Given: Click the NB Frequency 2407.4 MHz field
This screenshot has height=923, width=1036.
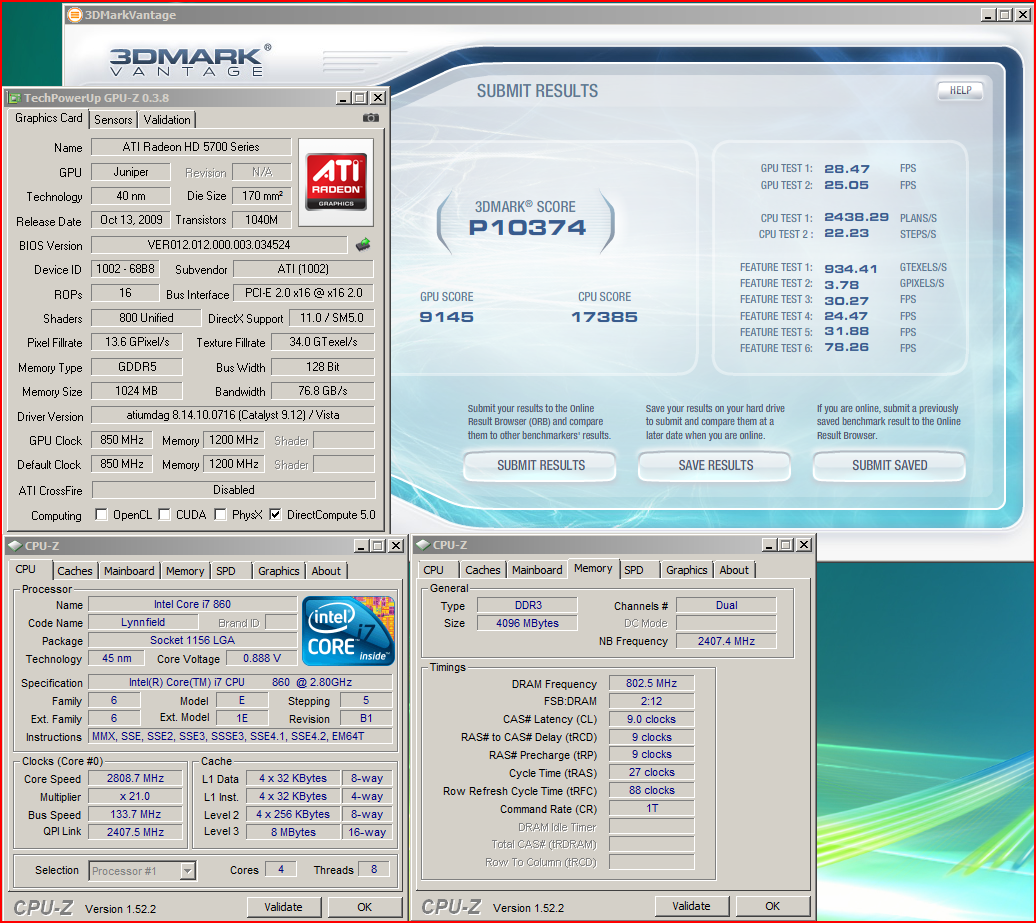Looking at the screenshot, I should [x=726, y=641].
